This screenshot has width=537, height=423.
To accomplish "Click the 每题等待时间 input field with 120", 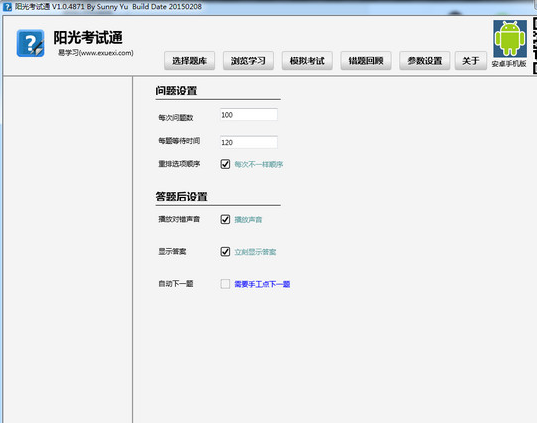I will click(x=249, y=142).
